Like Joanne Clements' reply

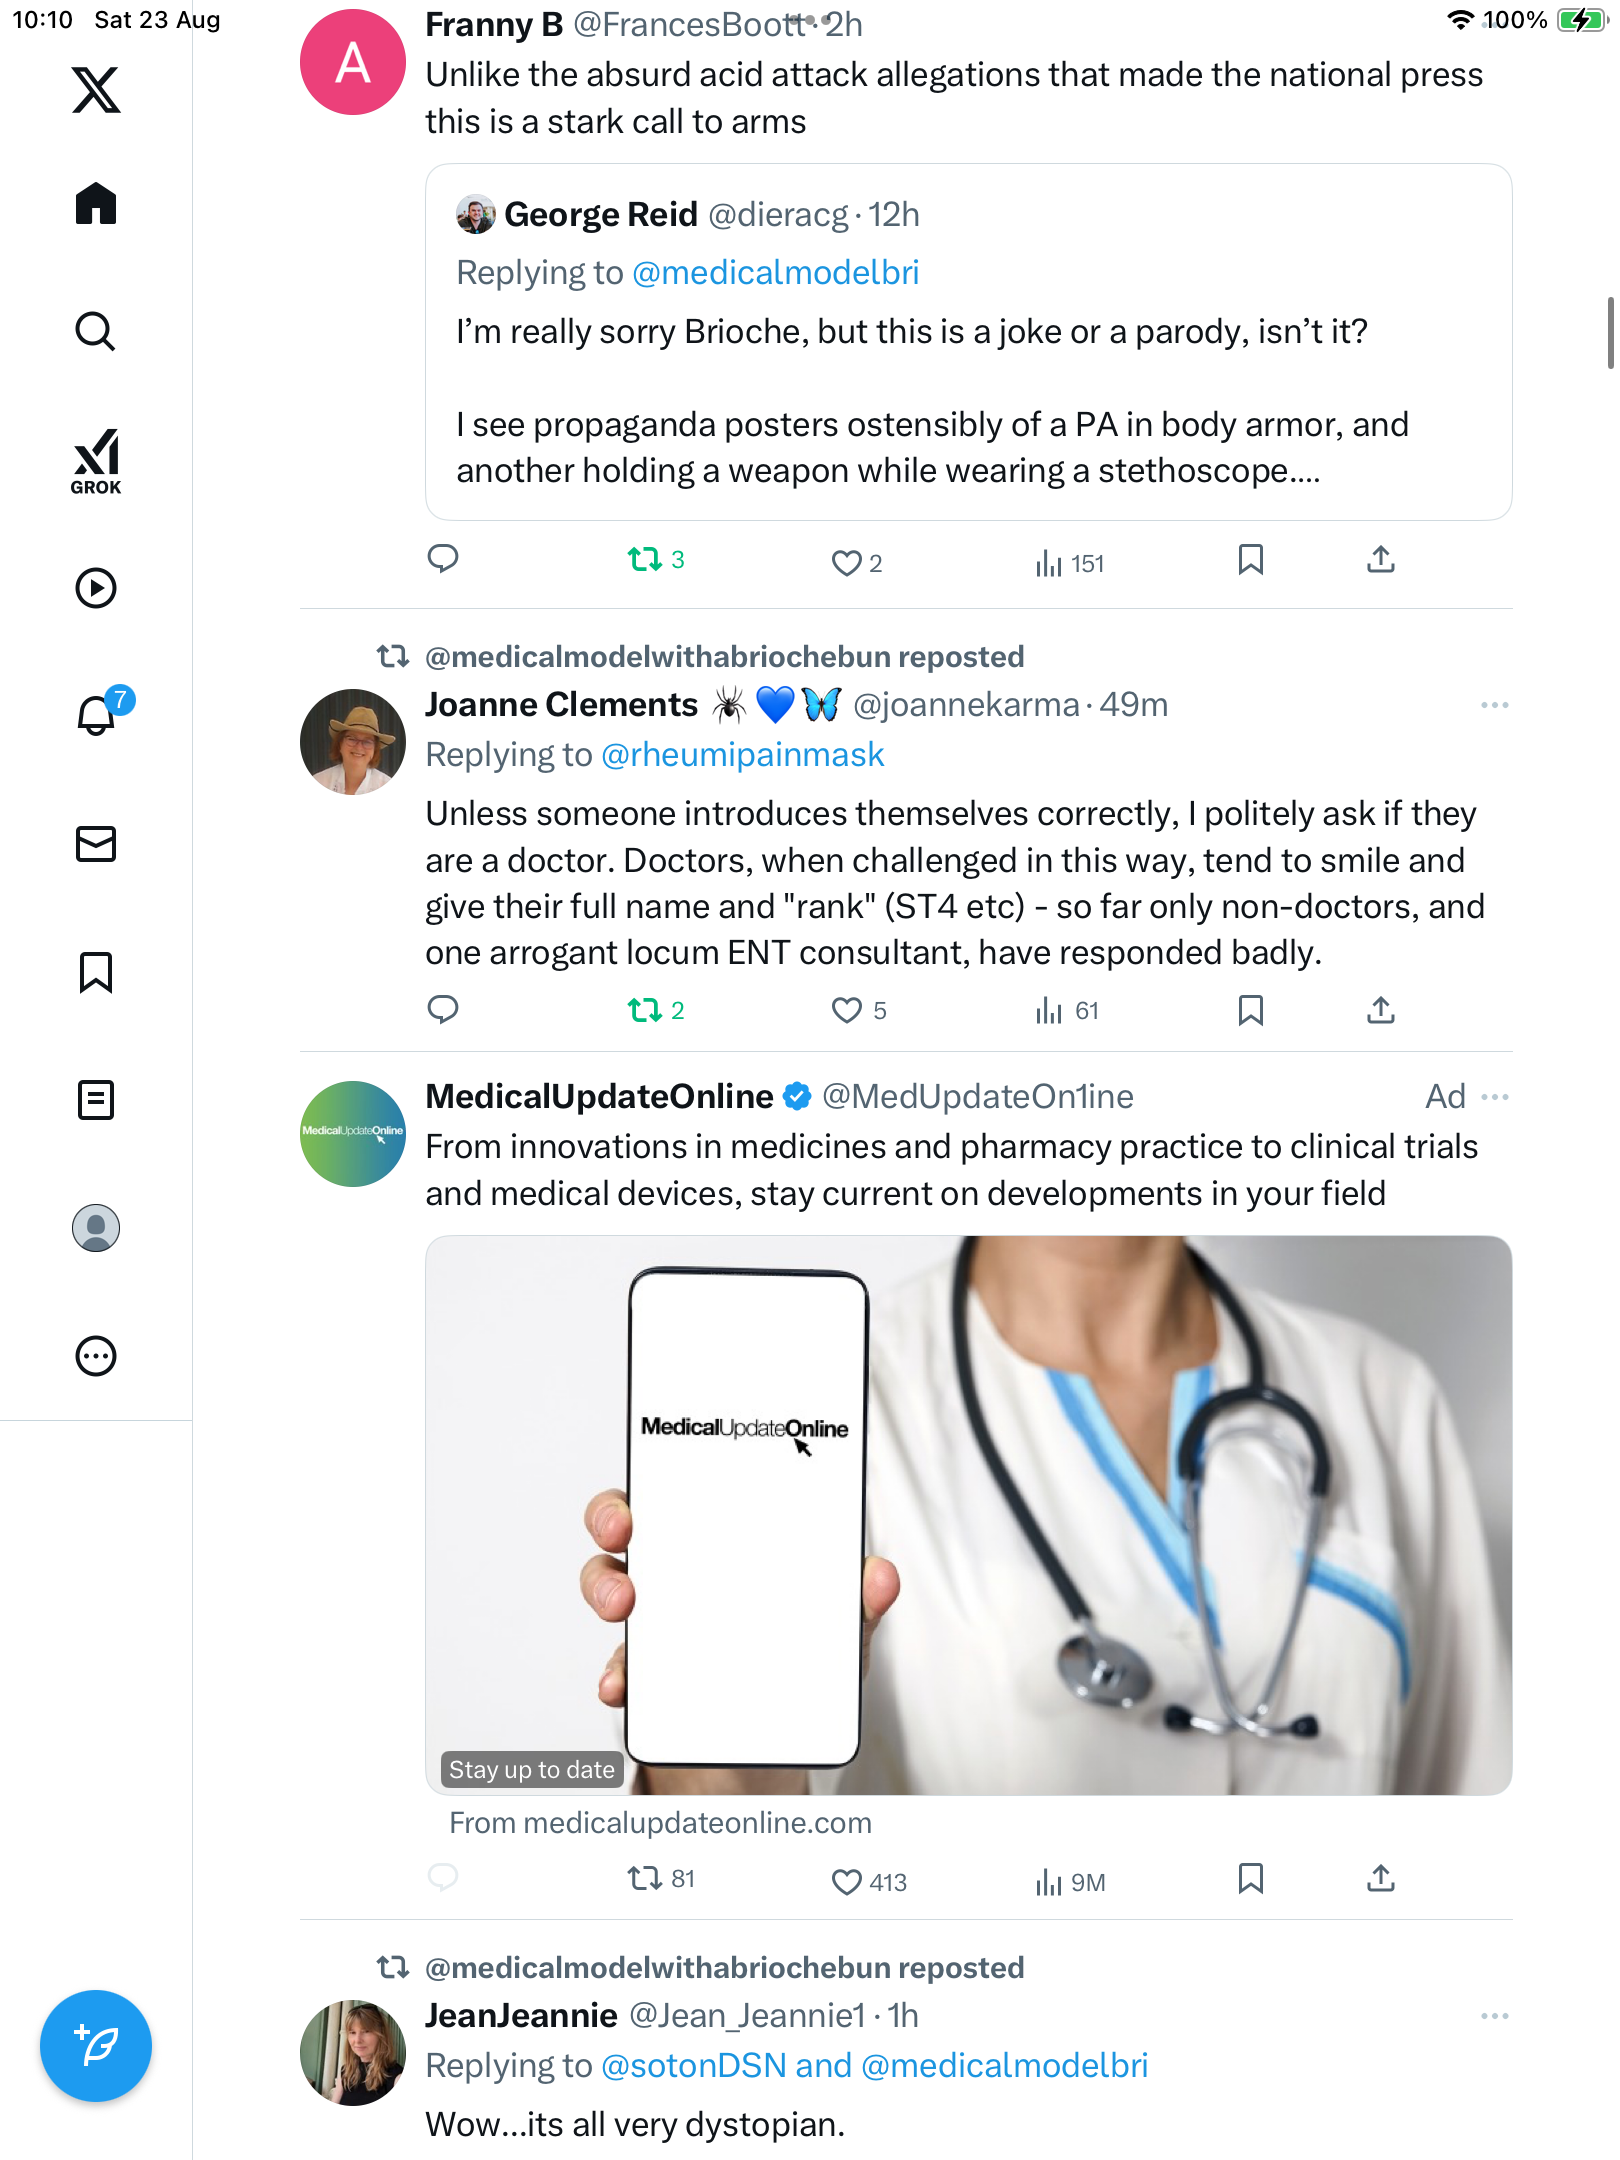[x=846, y=1010]
